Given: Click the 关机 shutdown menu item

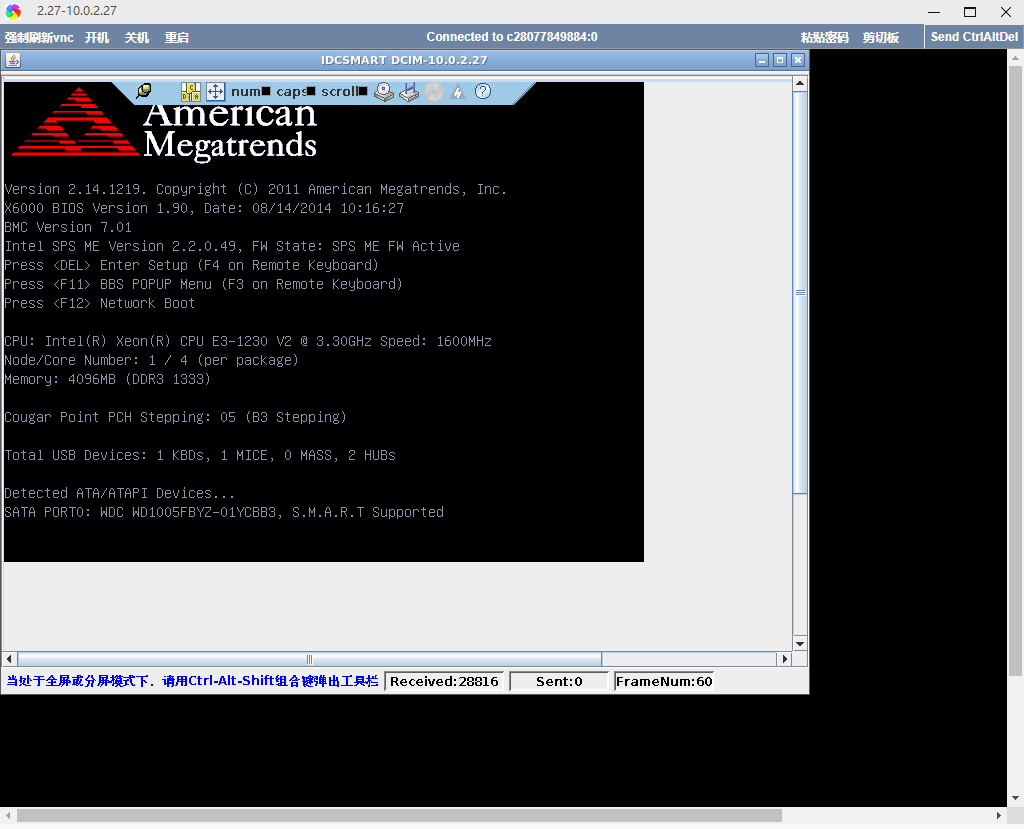Looking at the screenshot, I should click(137, 38).
